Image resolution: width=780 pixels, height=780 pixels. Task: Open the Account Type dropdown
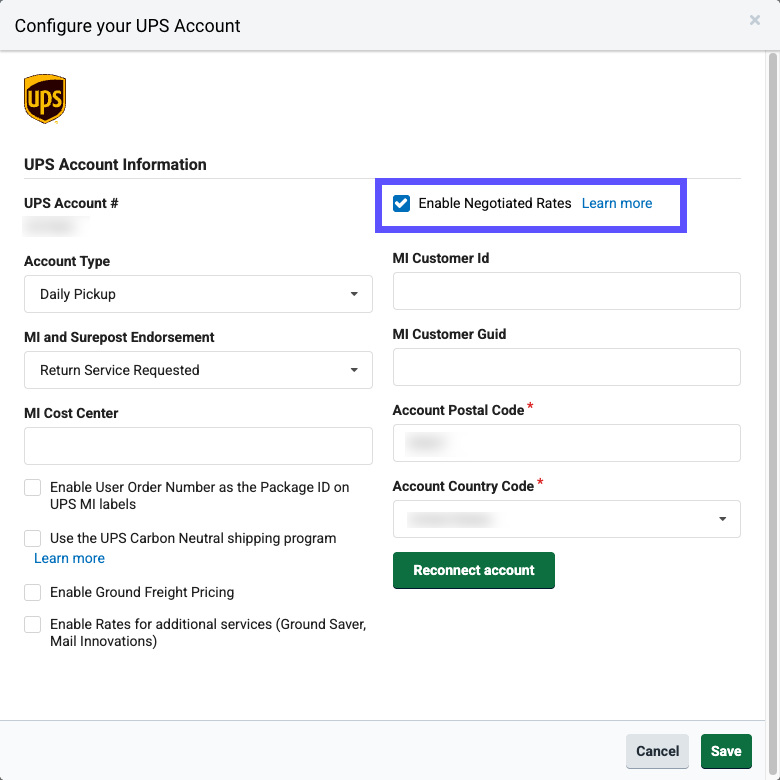(198, 294)
